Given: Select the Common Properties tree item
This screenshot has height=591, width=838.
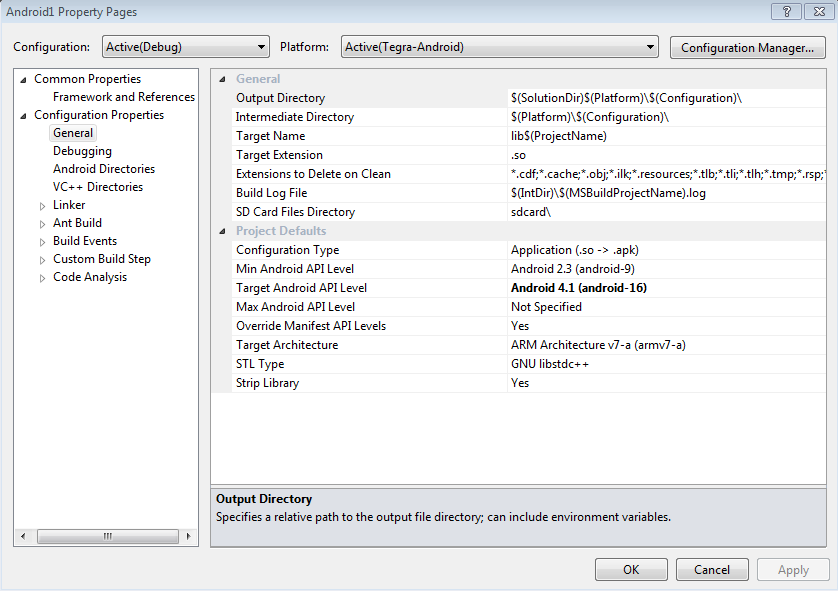Looking at the screenshot, I should 88,79.
